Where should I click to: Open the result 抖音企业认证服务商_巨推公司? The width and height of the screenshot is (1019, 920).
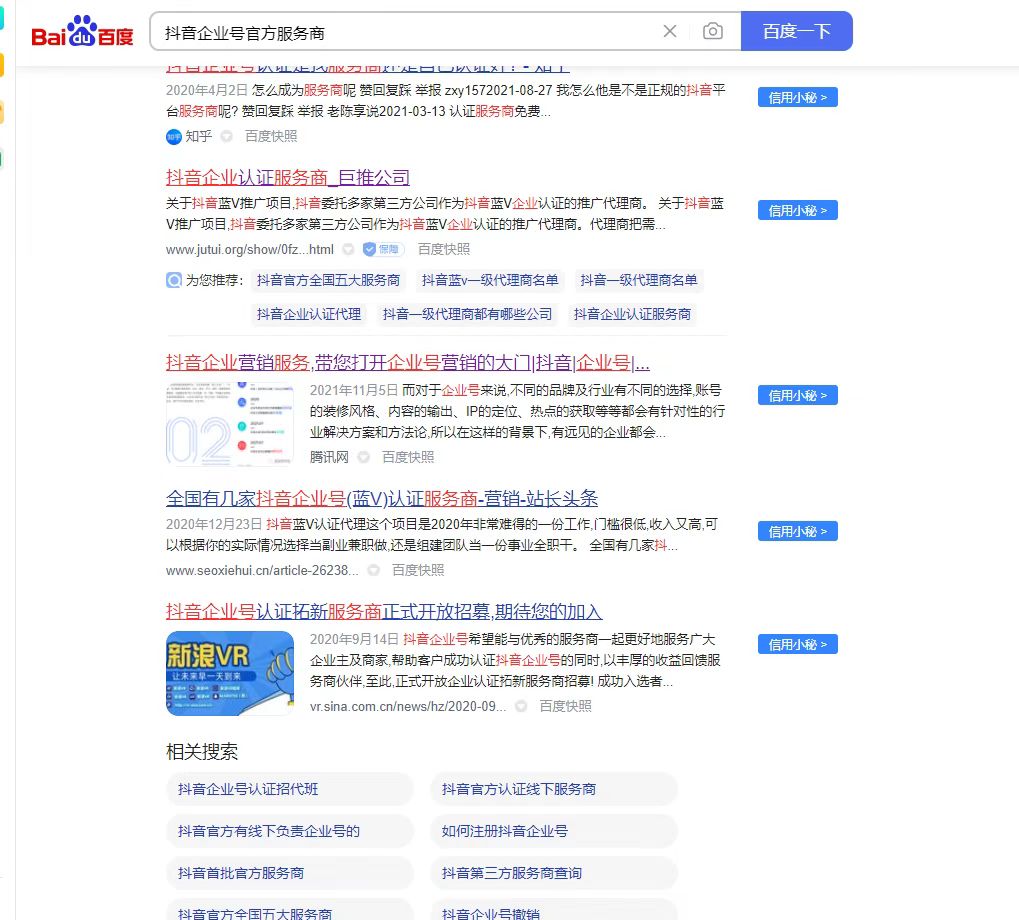tap(289, 177)
